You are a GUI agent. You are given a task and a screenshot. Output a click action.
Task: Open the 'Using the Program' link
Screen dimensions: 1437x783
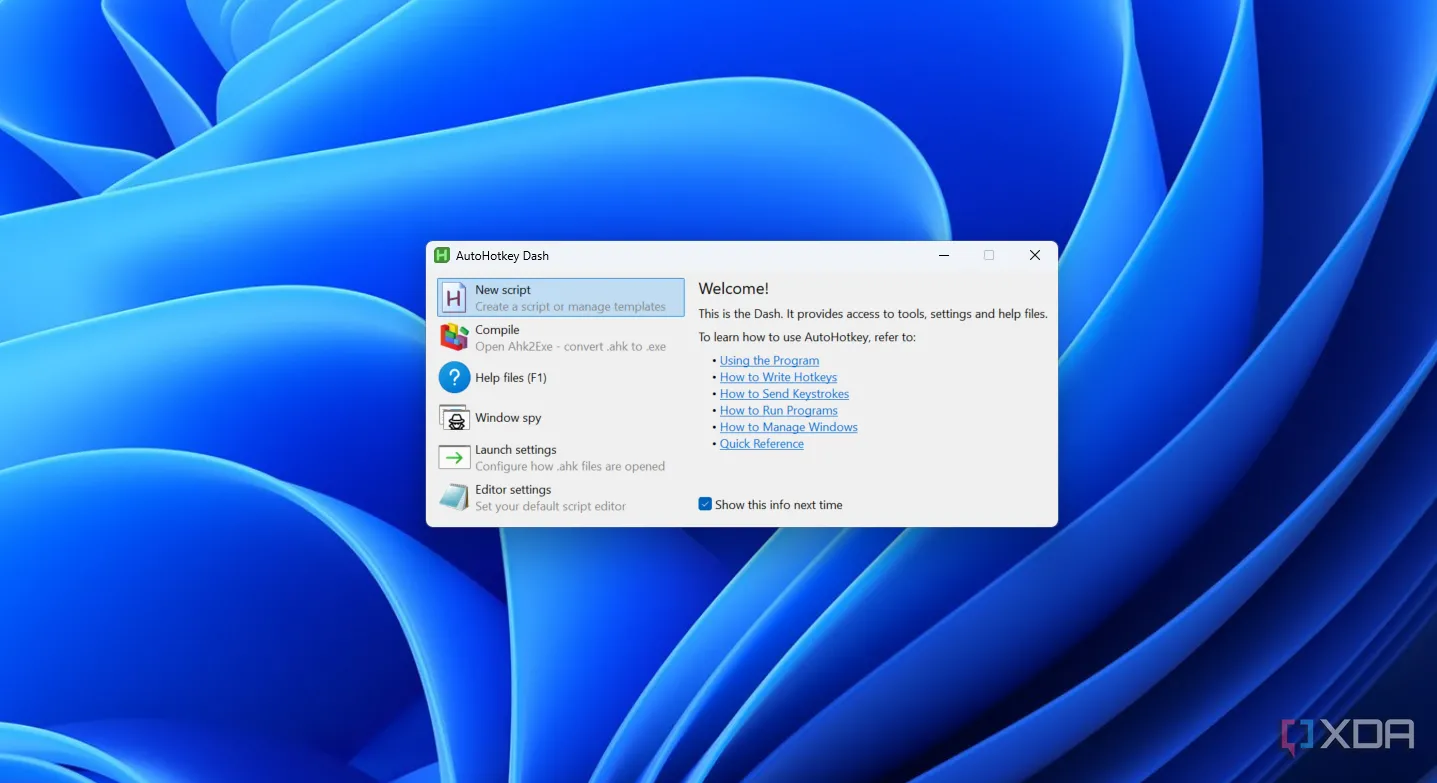click(x=769, y=361)
